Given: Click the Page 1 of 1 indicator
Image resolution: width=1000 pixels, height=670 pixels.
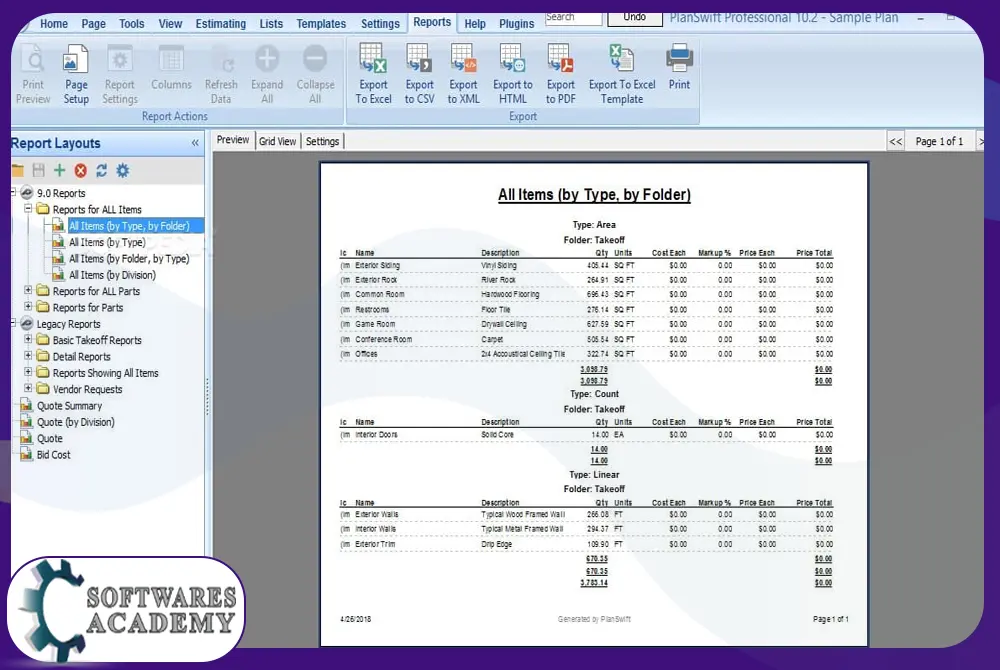Looking at the screenshot, I should point(939,142).
